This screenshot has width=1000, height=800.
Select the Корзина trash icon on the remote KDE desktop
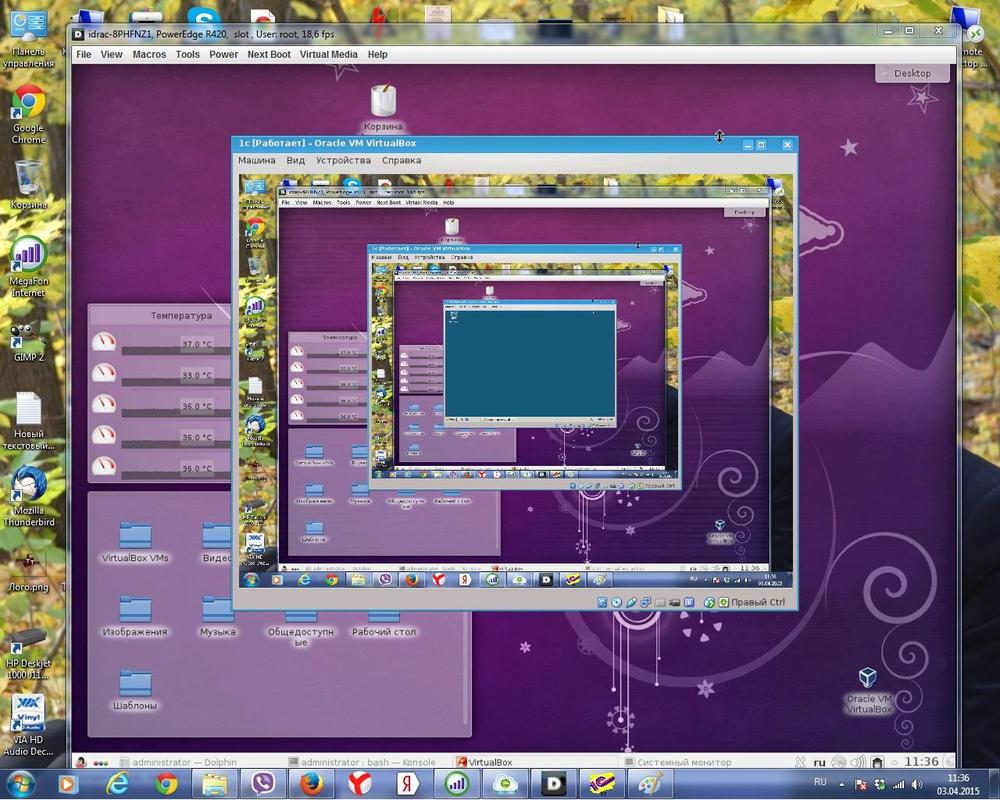click(x=383, y=108)
